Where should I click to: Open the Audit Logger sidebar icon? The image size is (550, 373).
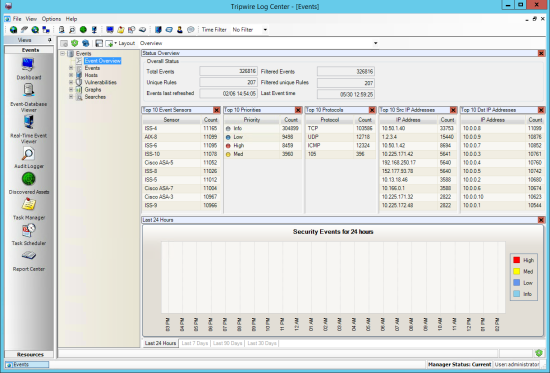(x=28, y=158)
